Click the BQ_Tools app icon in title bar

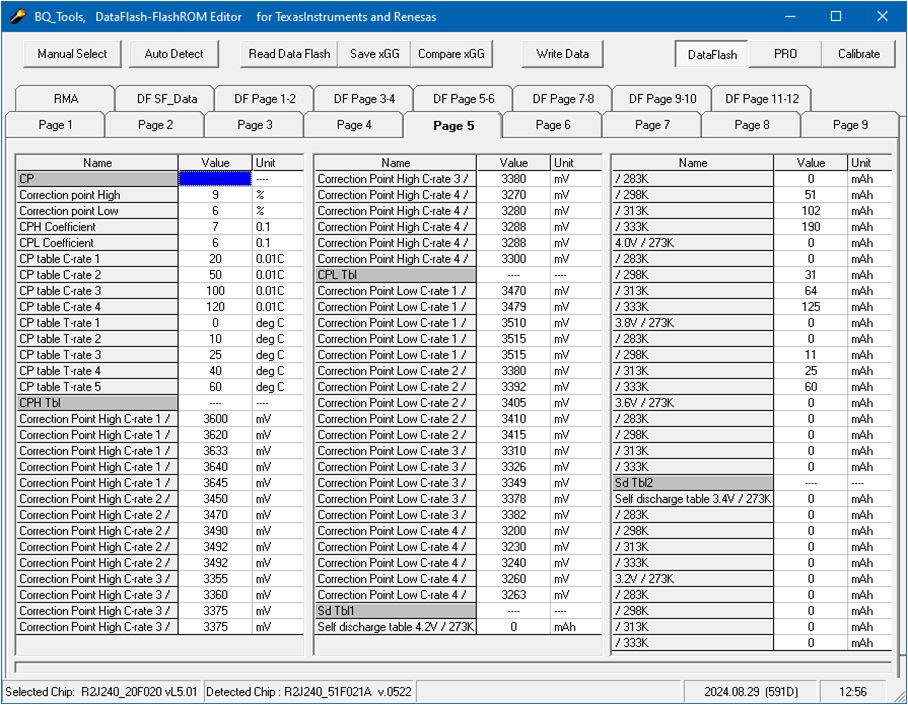tap(18, 16)
